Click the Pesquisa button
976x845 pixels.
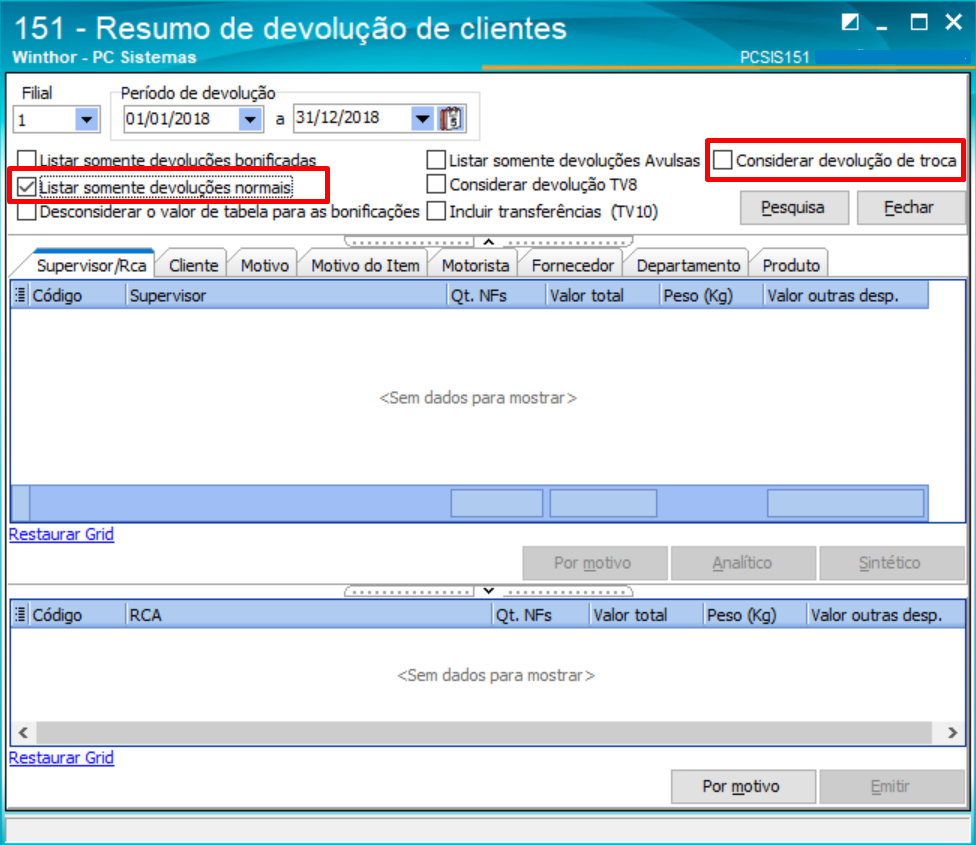click(x=794, y=207)
